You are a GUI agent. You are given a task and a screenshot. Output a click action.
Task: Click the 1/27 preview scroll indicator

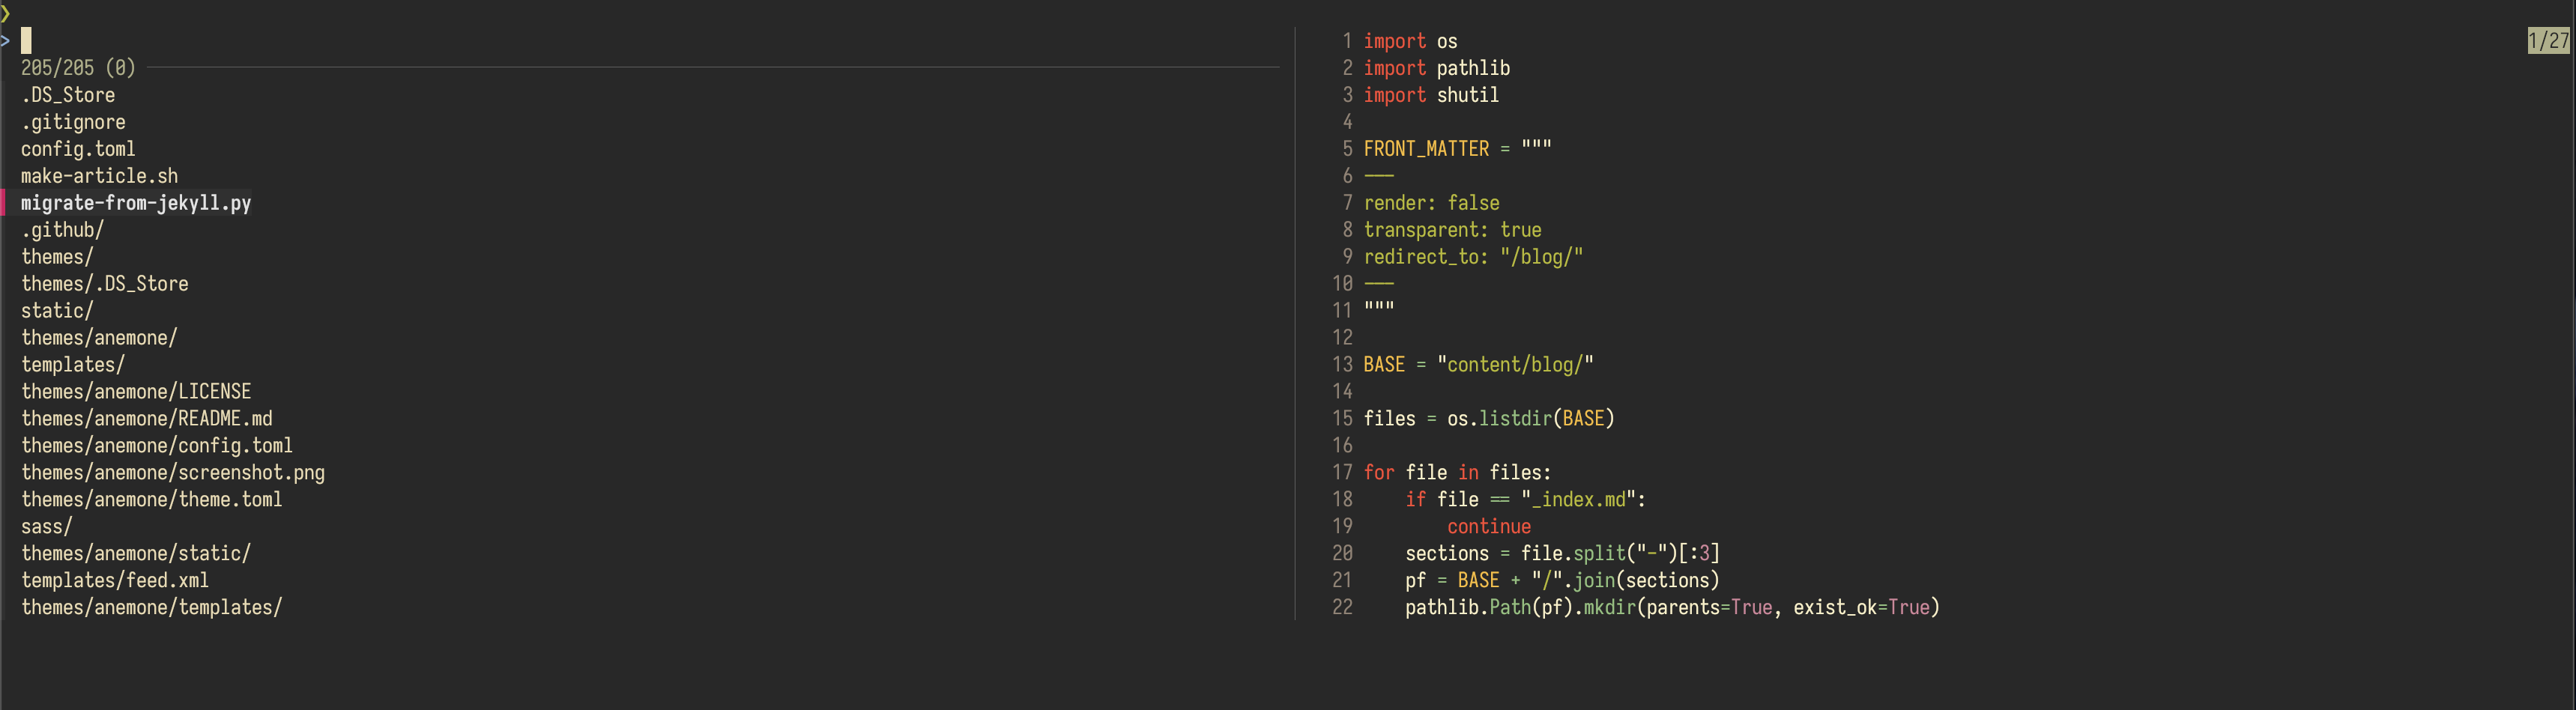coord(2541,41)
